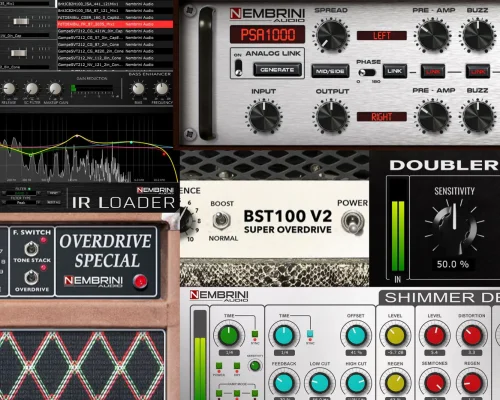Toggle red LINK button between PRE-AMP knobs
The width and height of the screenshot is (500, 400).
tap(433, 71)
